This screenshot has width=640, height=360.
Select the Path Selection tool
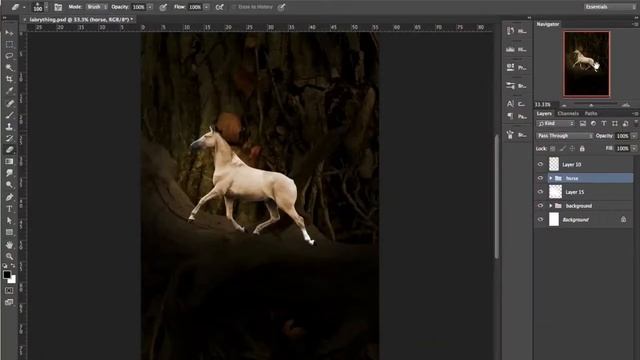9,221
